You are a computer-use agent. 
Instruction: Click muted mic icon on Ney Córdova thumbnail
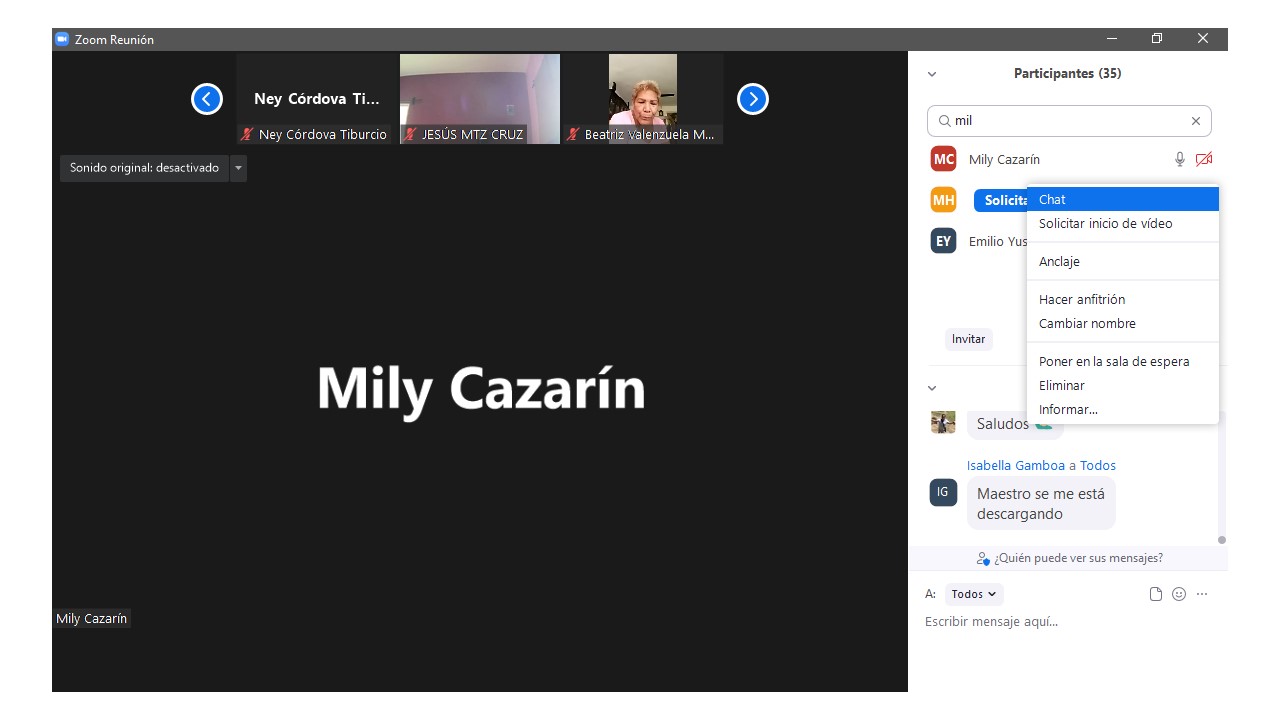point(247,134)
